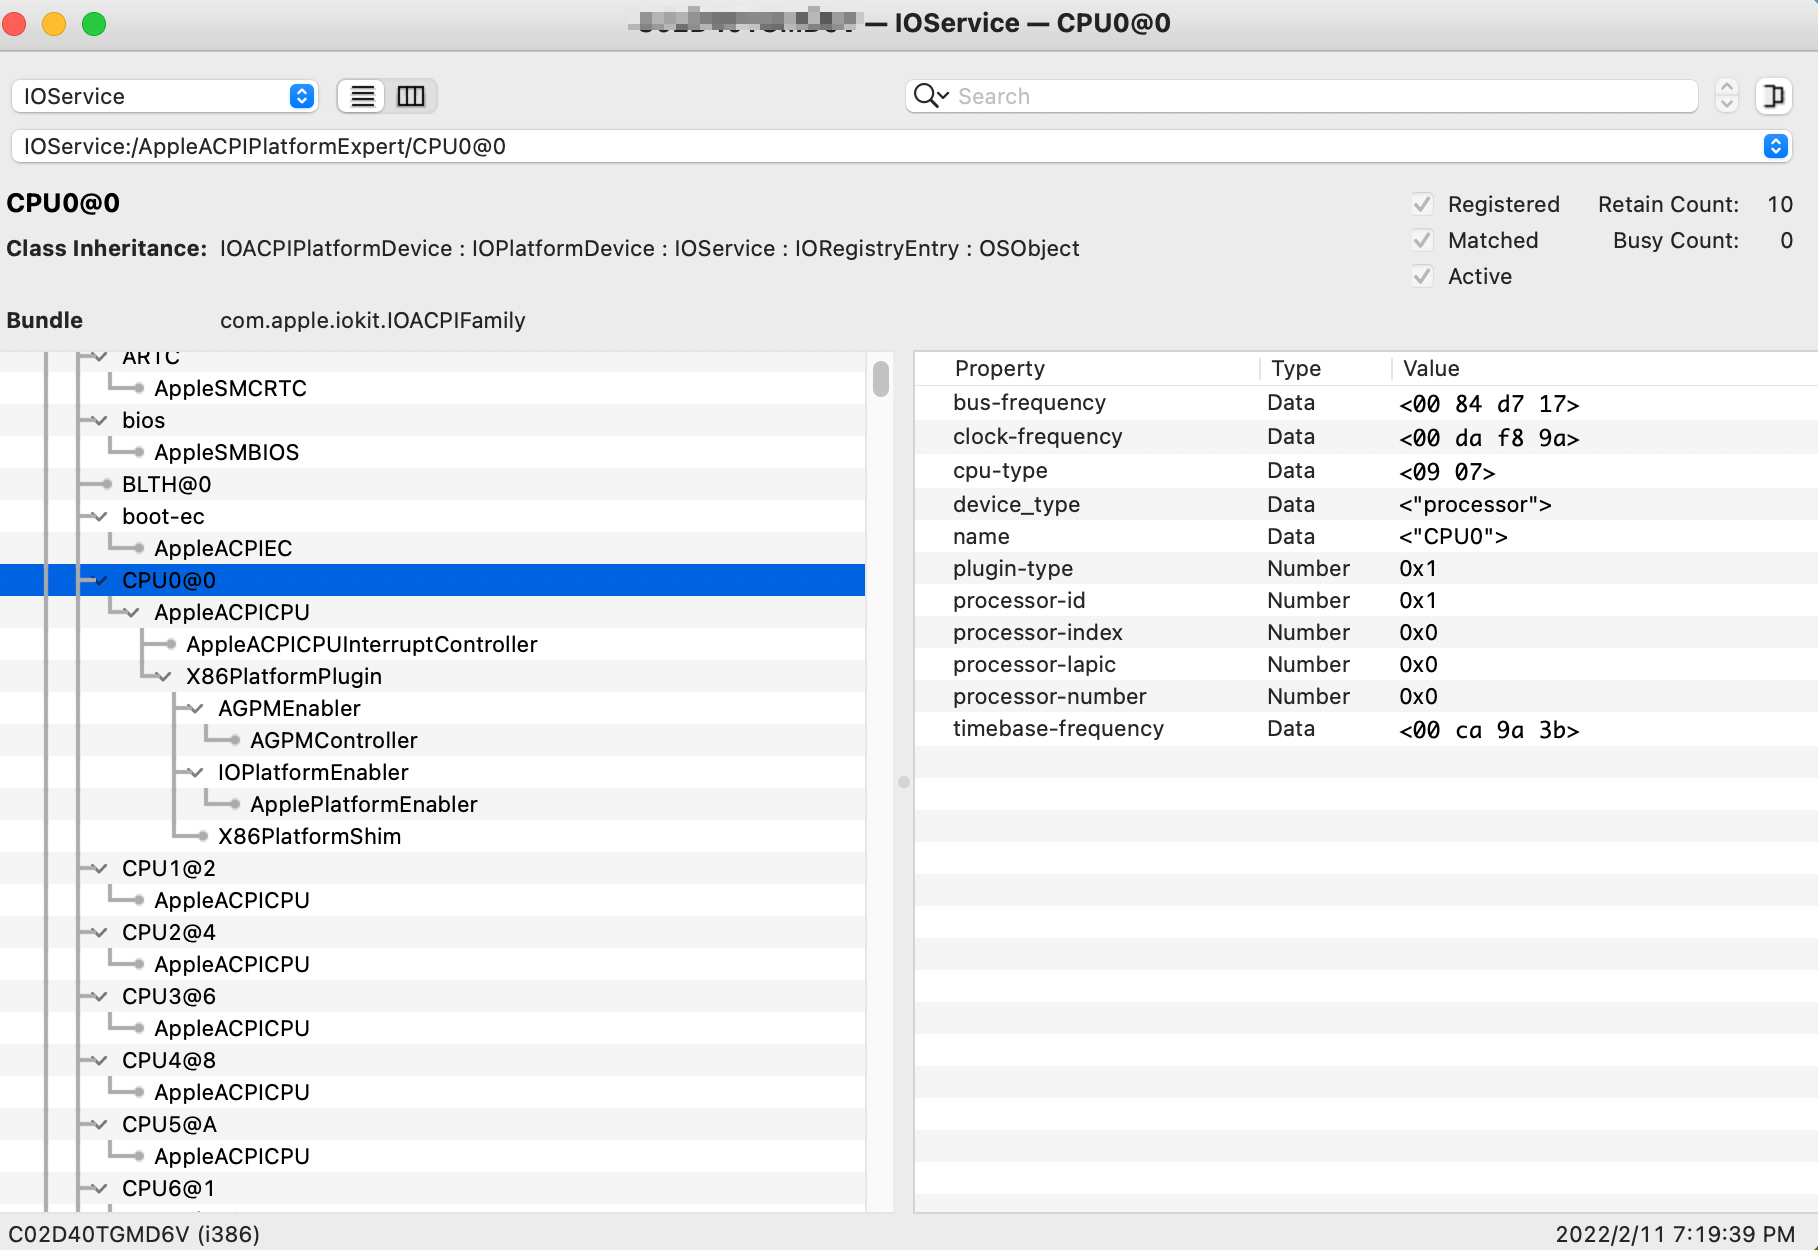Collapse the CPU0@0 tree node
The image size is (1818, 1250).
98,580
